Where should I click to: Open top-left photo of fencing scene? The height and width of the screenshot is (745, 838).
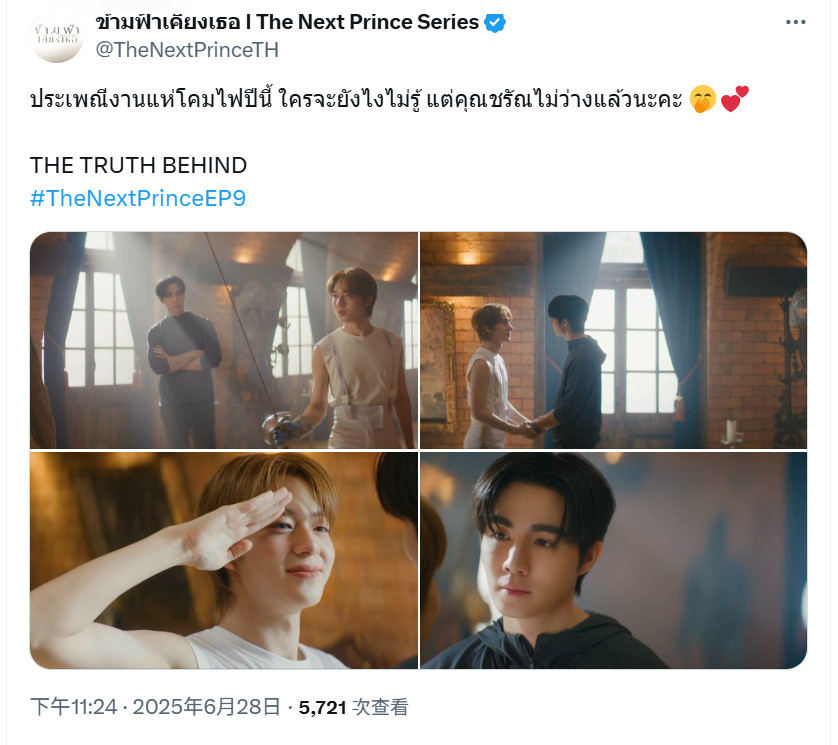[x=224, y=340]
